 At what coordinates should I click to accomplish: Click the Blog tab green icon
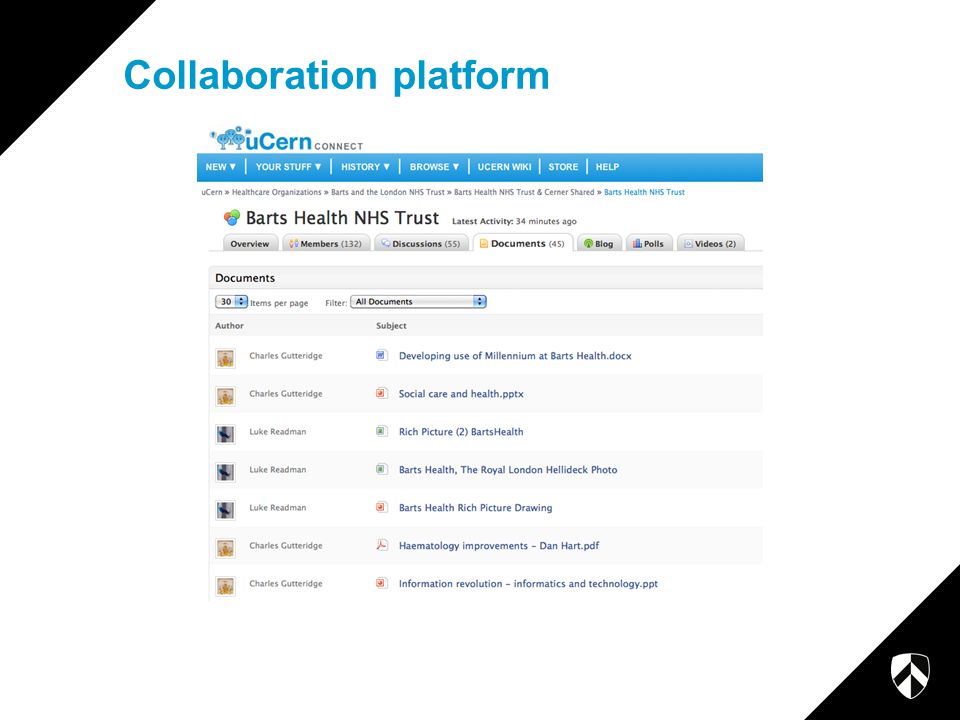[x=588, y=244]
